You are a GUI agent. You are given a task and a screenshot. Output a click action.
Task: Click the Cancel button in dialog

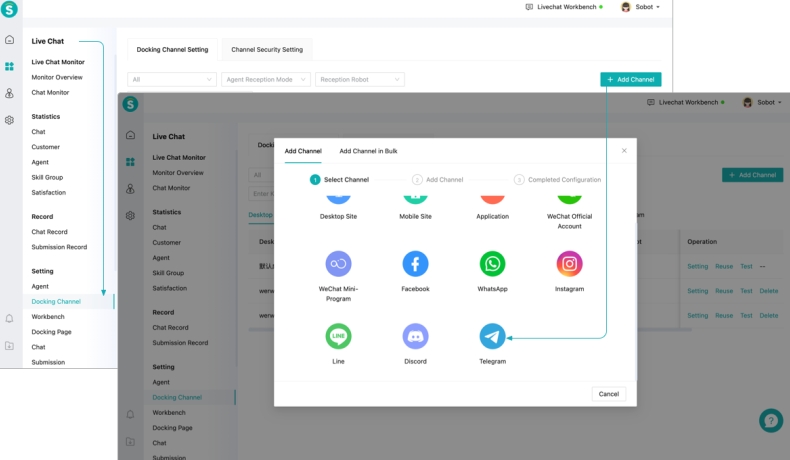608,394
